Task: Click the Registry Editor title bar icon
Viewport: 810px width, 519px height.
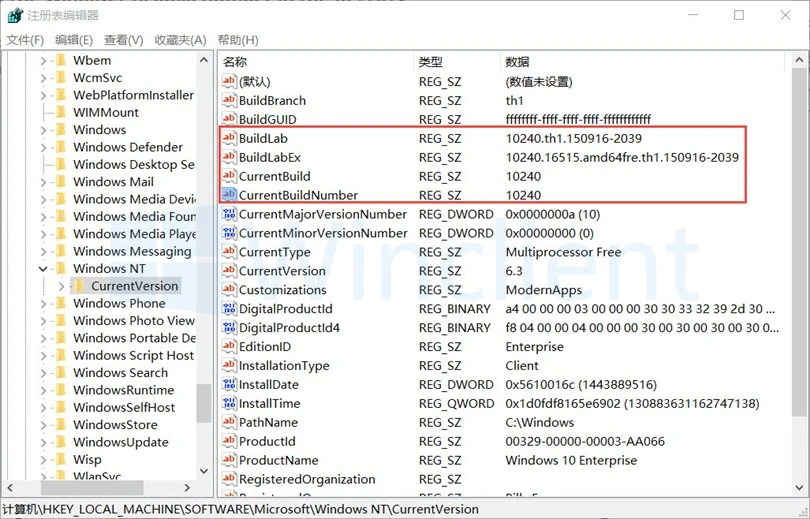Action: (x=15, y=15)
